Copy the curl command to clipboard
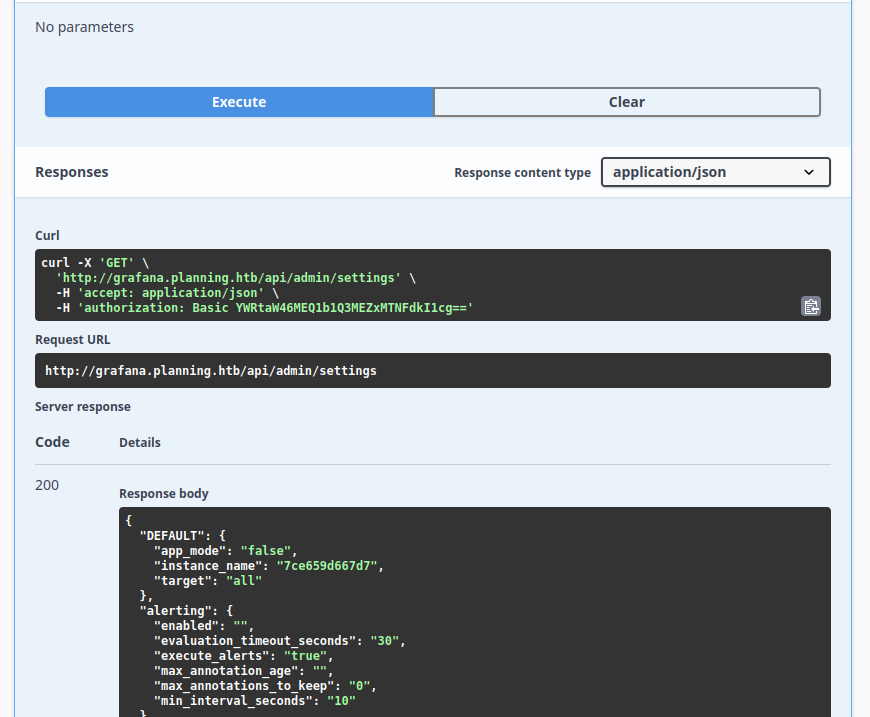Viewport: 870px width, 717px height. (810, 306)
